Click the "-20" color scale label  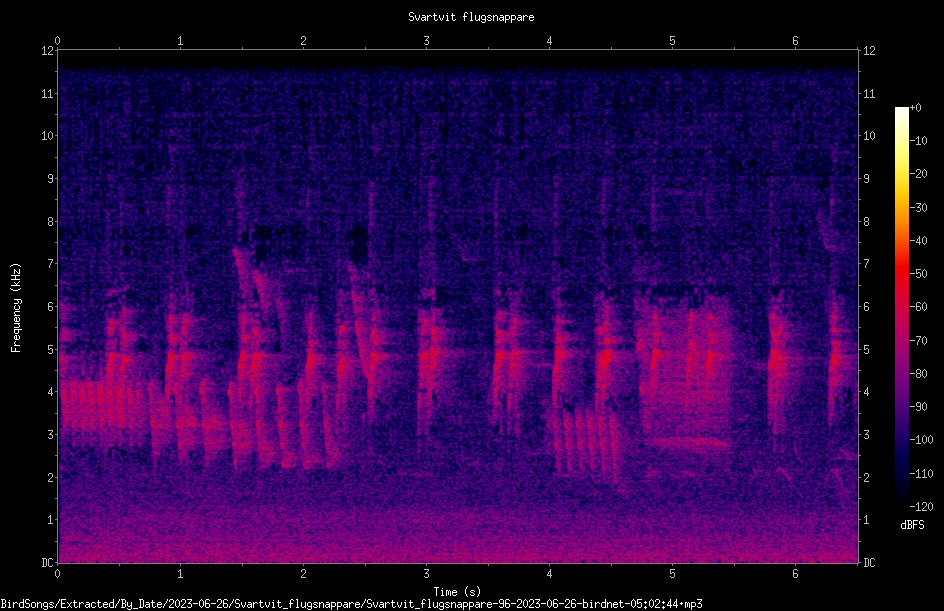[918, 174]
